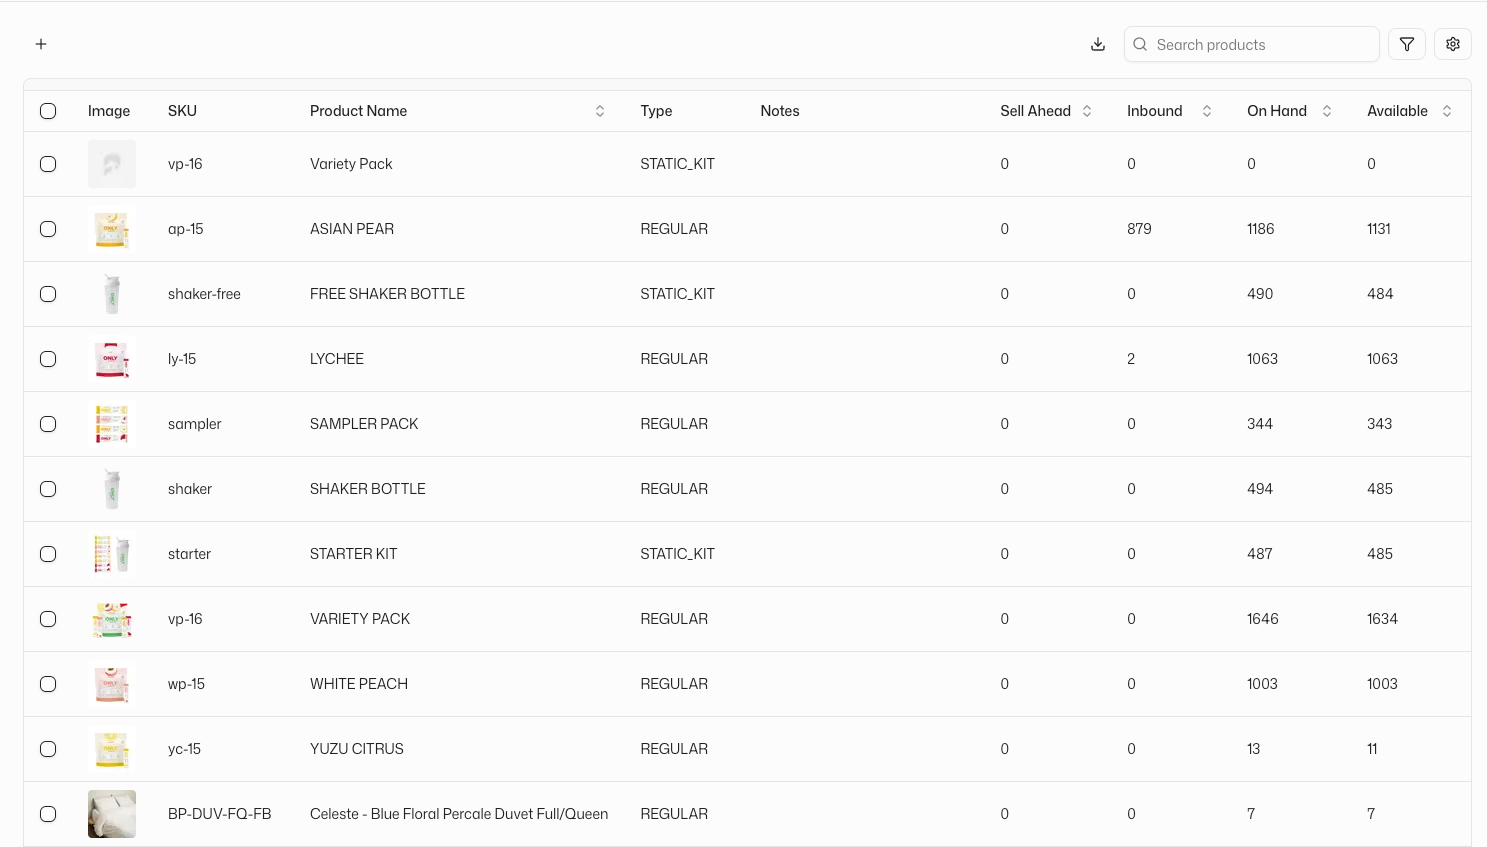Screen dimensions: 1487x847
Task: Open the Celeste duvet product image
Action: point(112,814)
